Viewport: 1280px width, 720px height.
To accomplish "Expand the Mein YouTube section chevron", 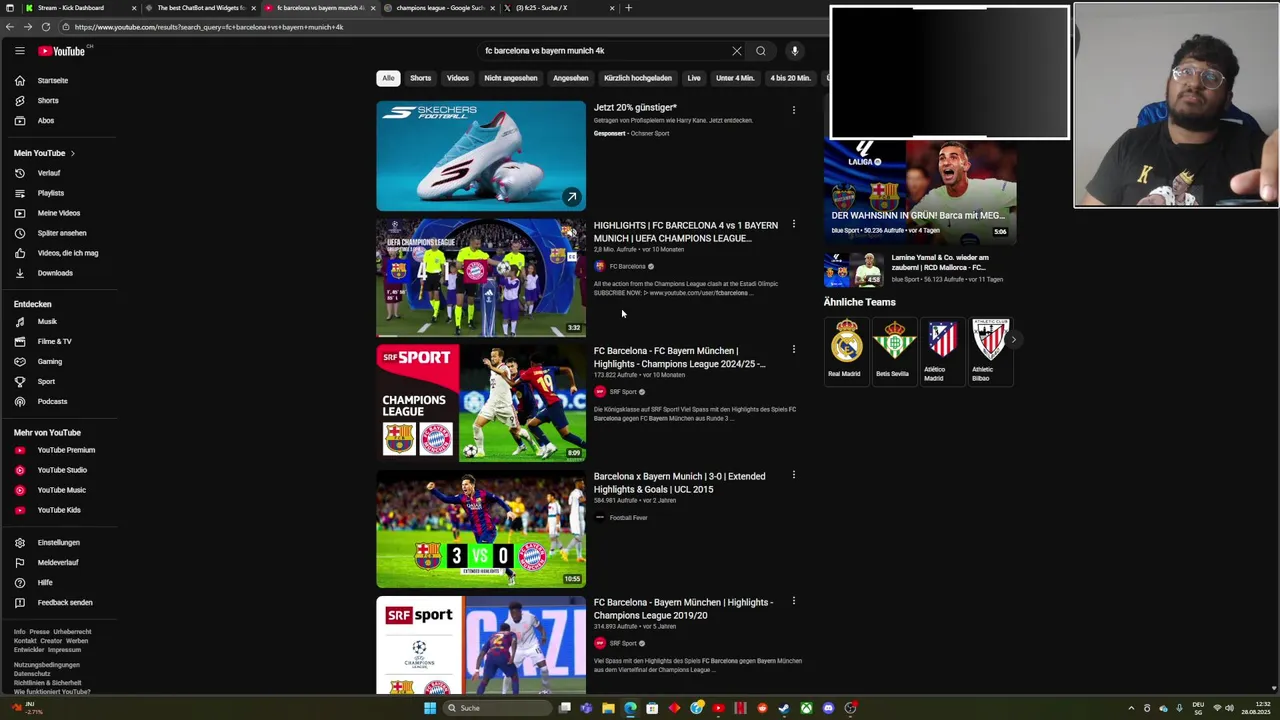I will [72, 153].
